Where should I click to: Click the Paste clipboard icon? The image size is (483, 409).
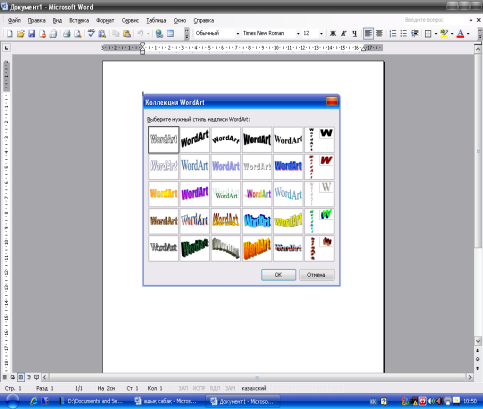point(127,34)
